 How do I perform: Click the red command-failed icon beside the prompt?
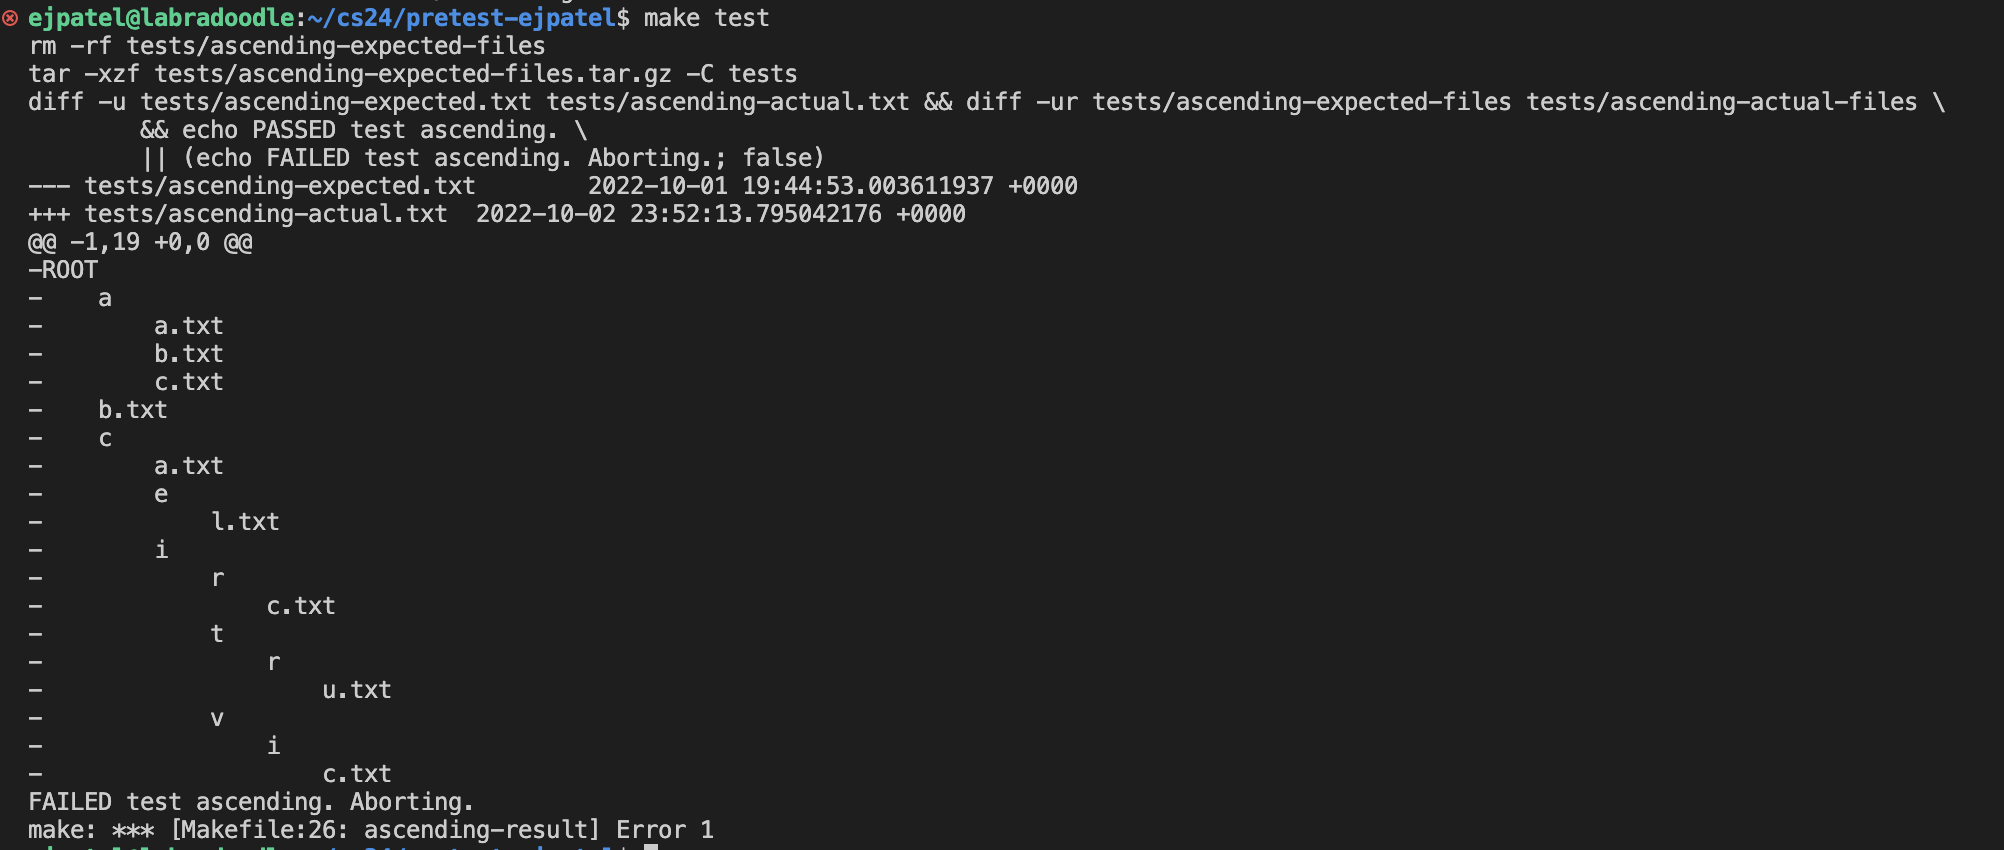[10, 18]
